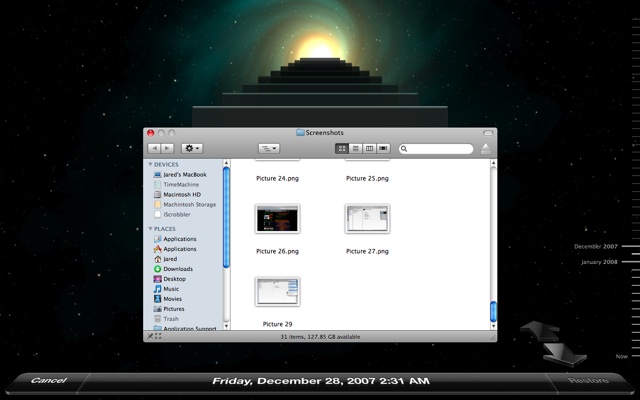Screen dimensions: 640x400
Task: Open the Action gear menu
Action: [x=192, y=149]
